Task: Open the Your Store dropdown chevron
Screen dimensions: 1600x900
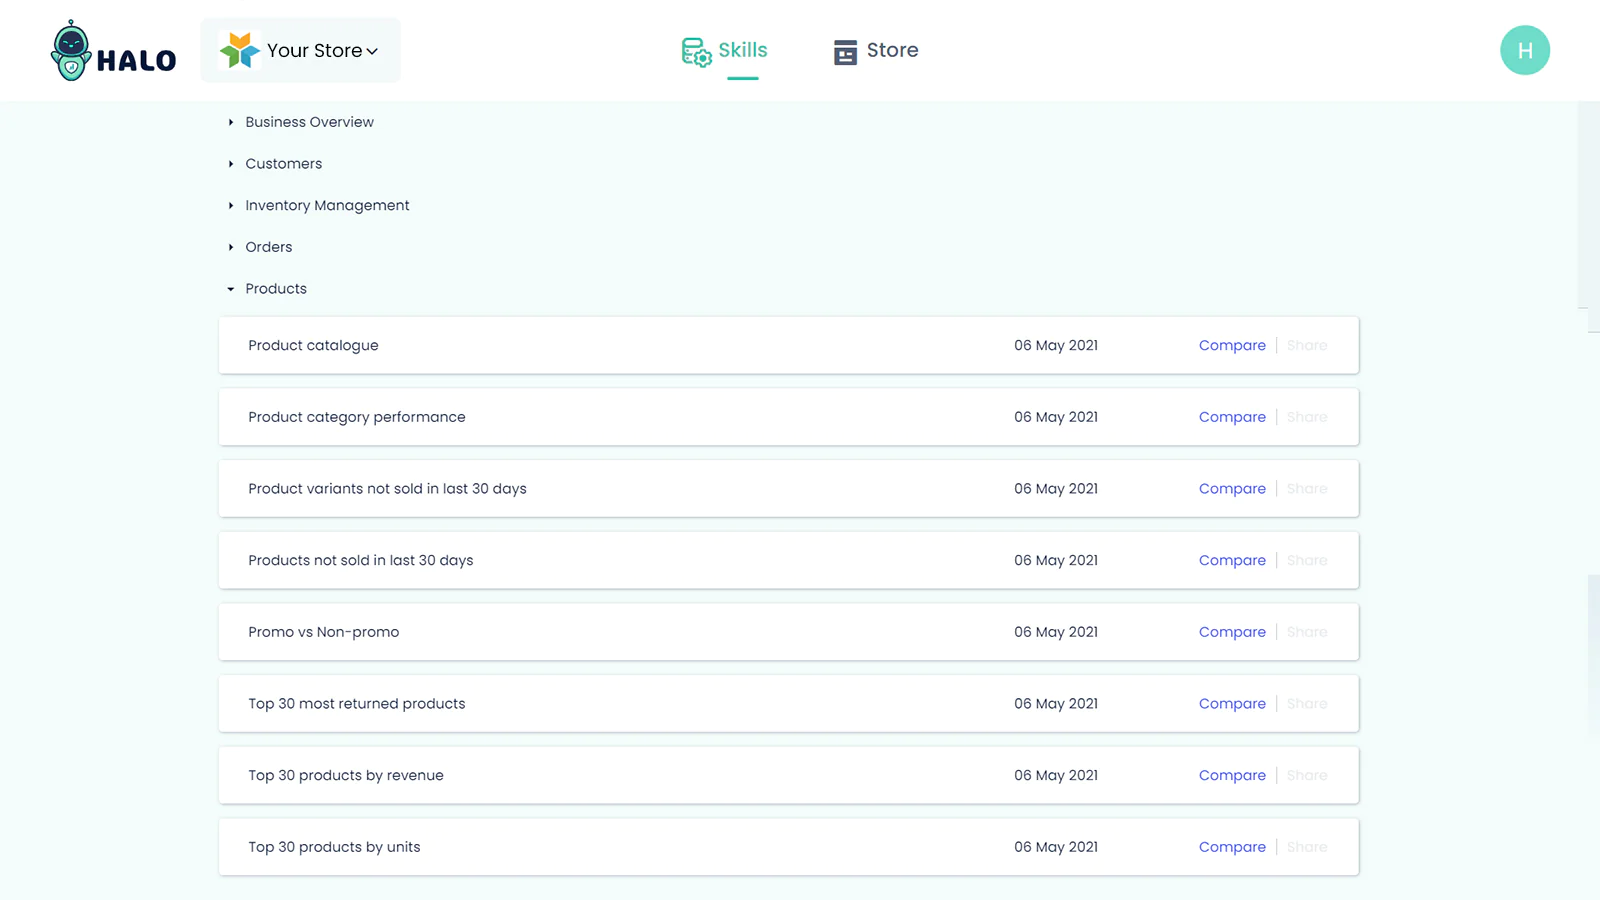Action: click(x=372, y=51)
